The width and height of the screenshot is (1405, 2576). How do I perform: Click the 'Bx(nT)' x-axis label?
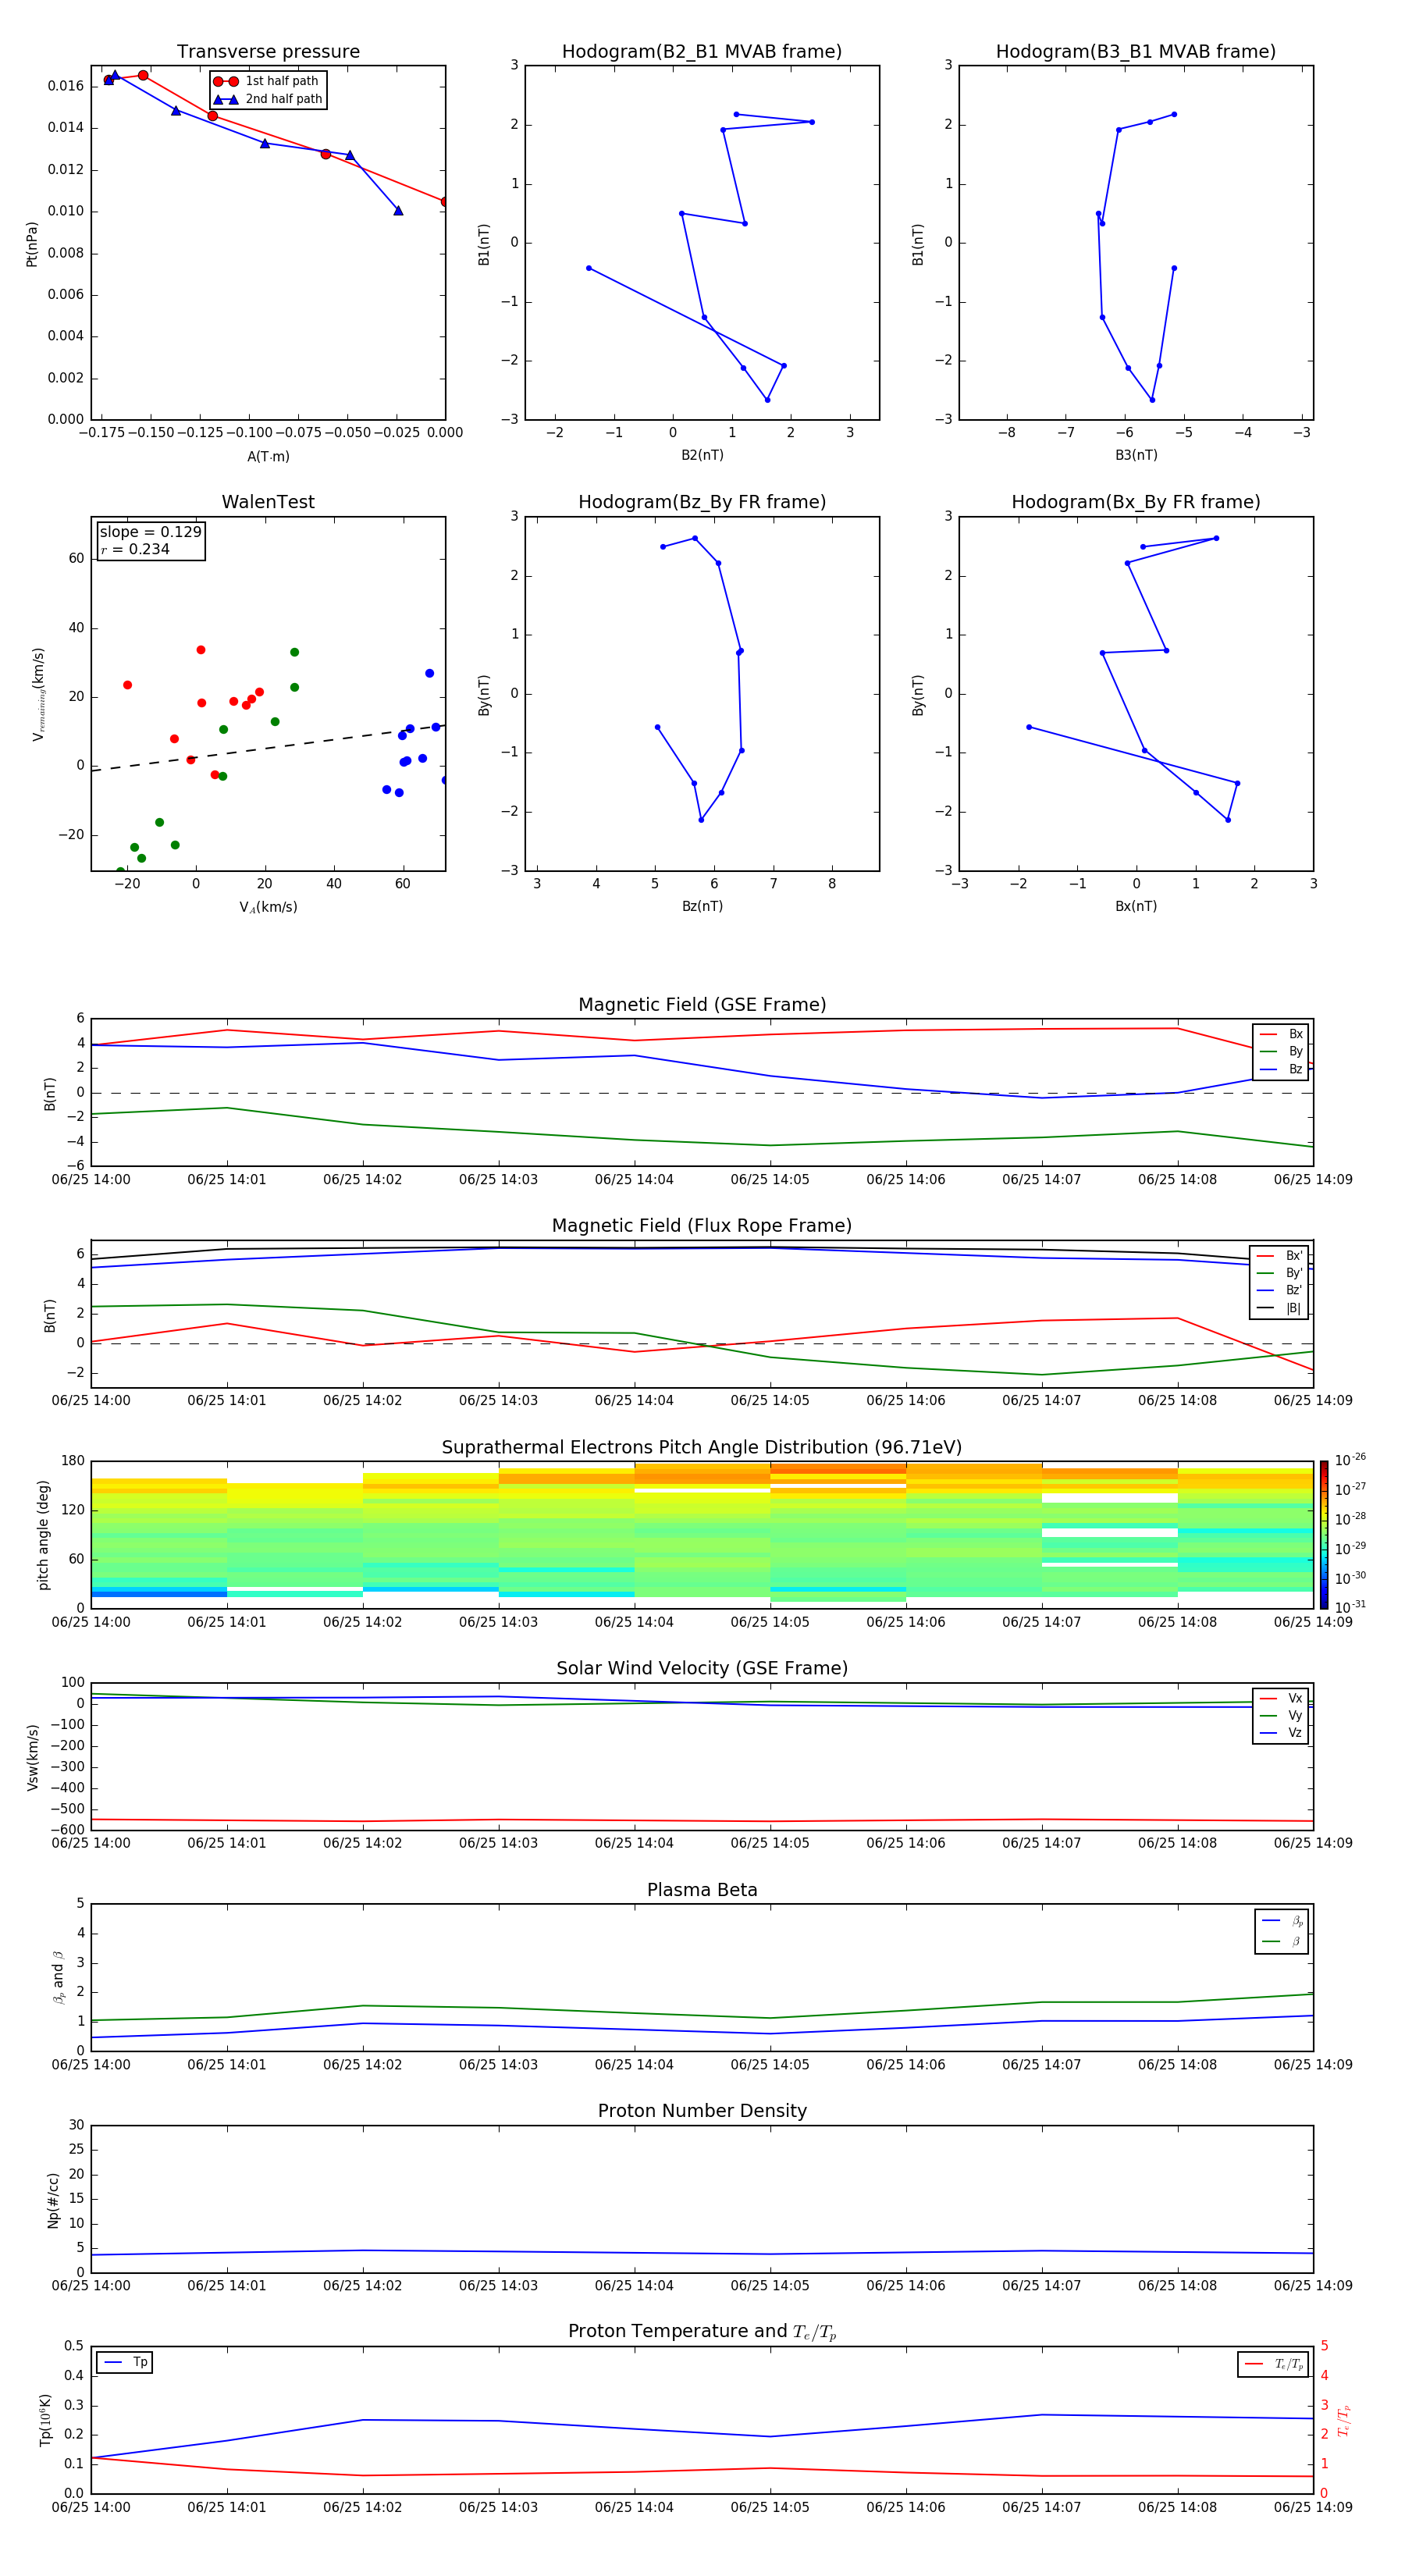tap(1136, 906)
